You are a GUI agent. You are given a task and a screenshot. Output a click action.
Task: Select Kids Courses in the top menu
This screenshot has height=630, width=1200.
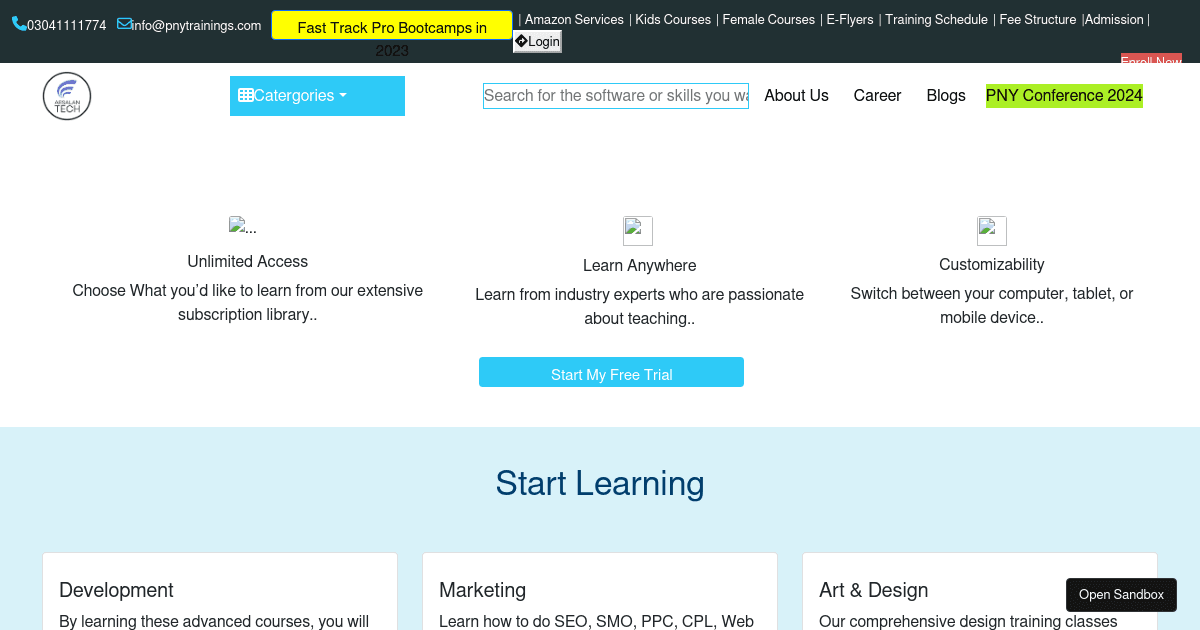pos(673,19)
